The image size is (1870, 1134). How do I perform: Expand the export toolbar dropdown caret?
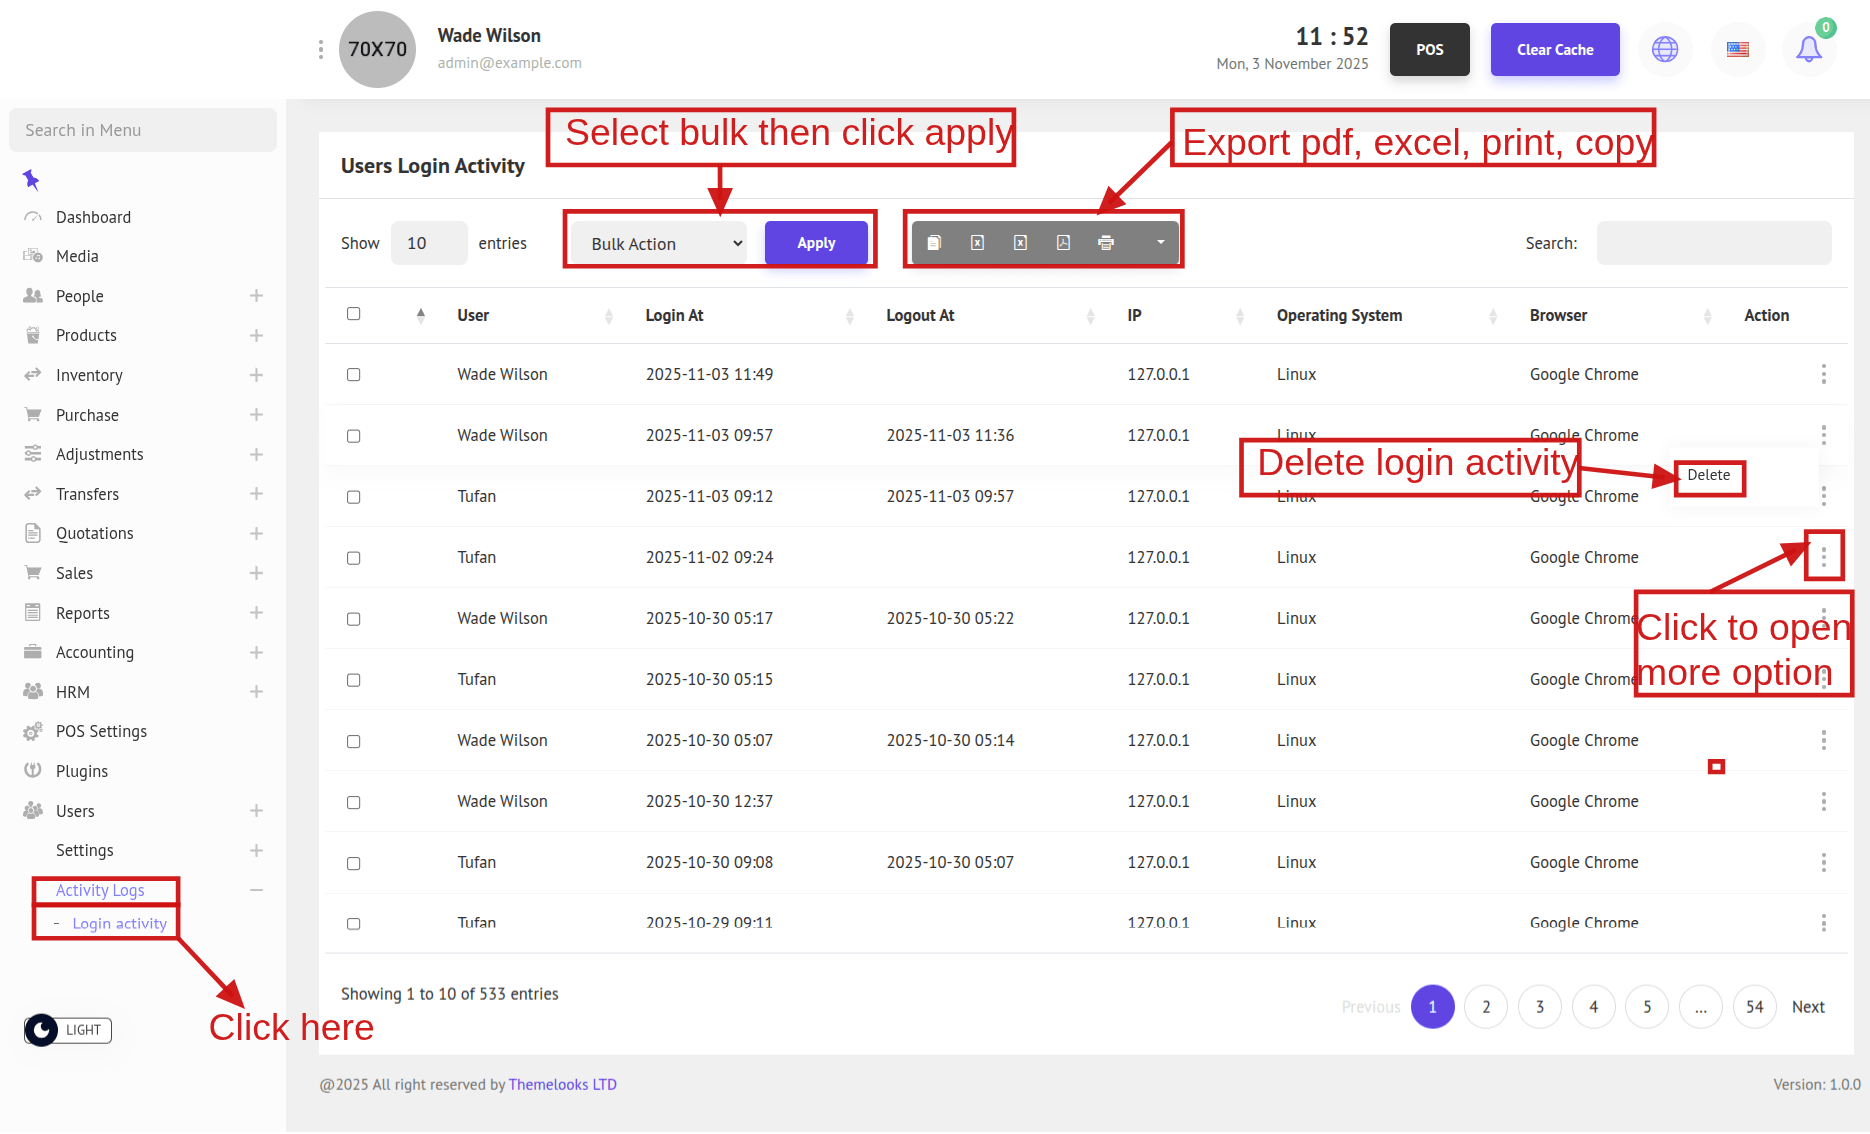1160,243
